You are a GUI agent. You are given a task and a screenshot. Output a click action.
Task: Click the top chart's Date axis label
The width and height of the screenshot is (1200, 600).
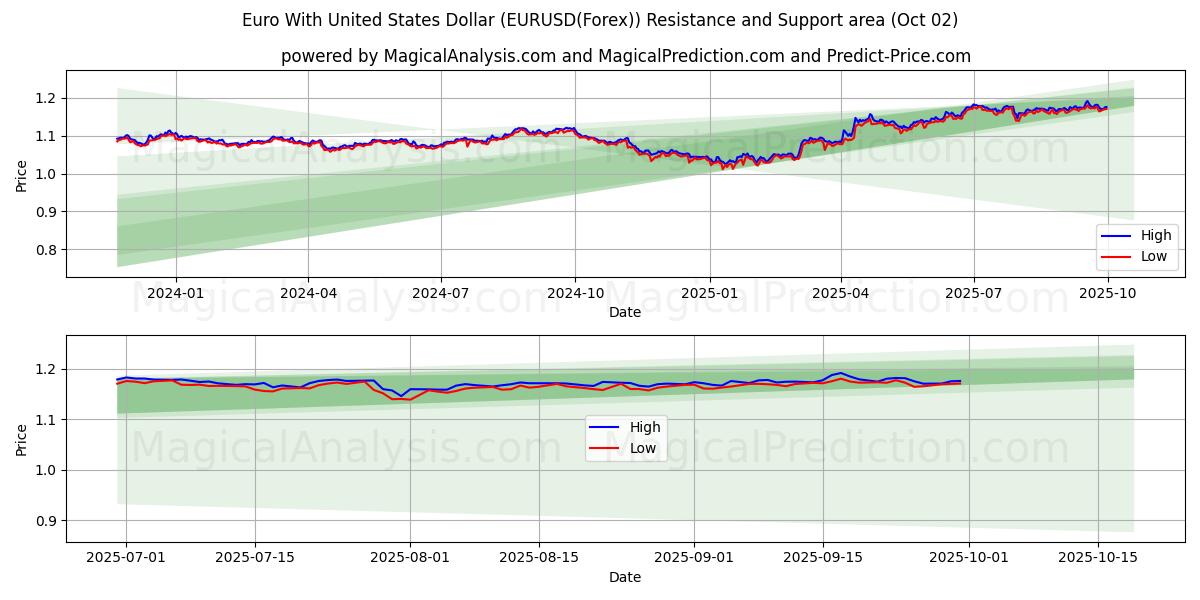point(625,312)
